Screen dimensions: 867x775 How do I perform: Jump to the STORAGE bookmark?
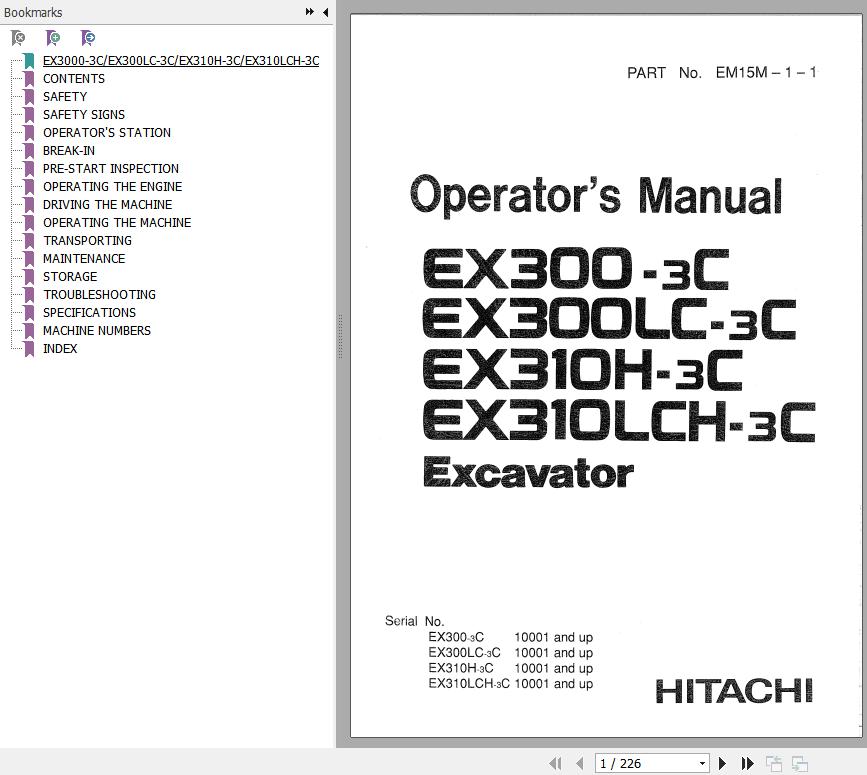[x=70, y=276]
